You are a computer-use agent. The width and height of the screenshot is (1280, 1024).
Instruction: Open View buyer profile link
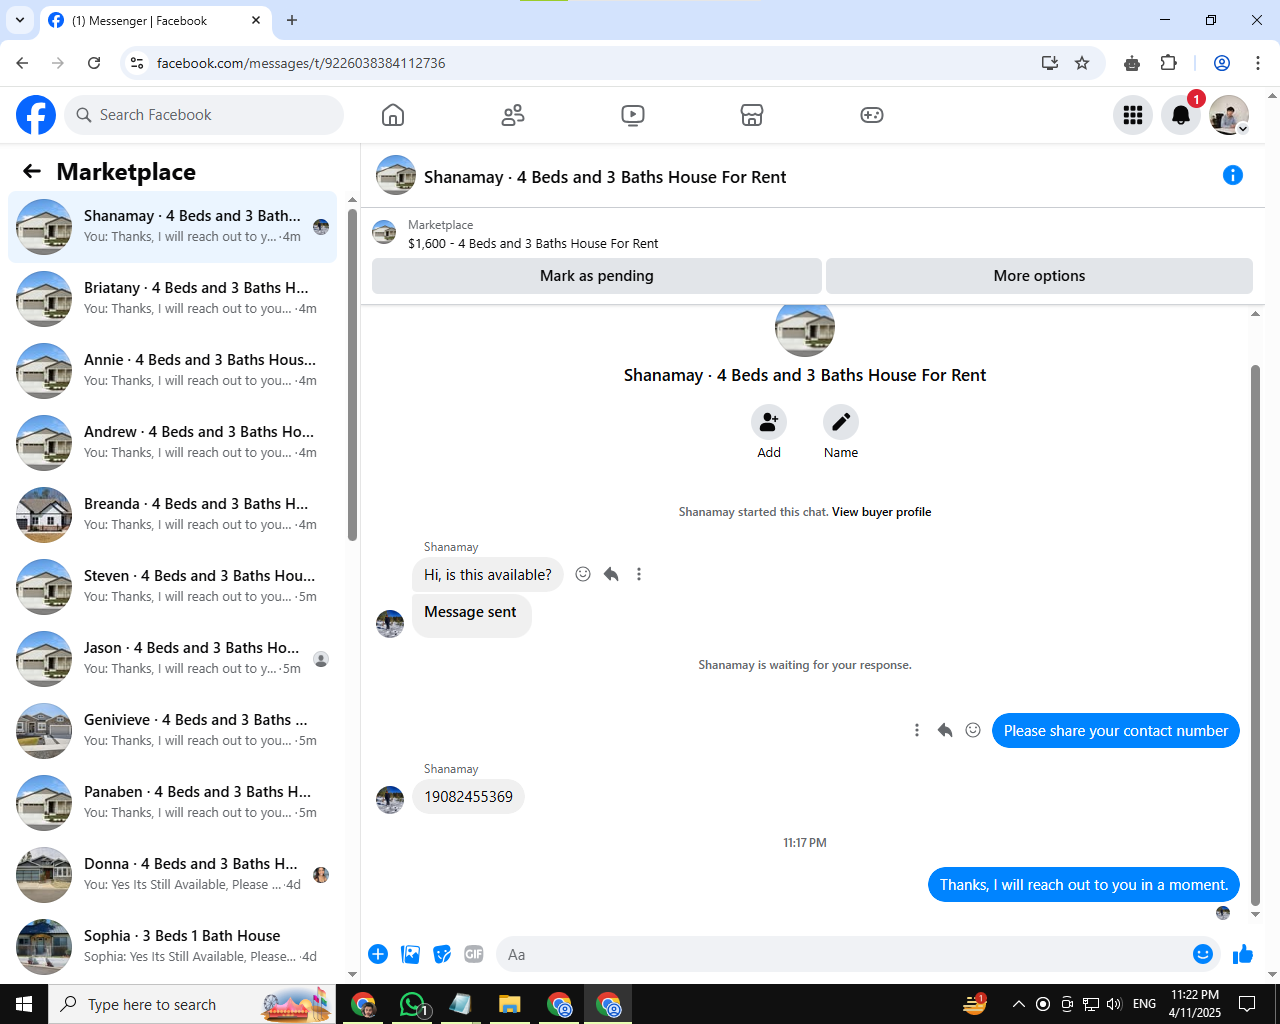(x=881, y=512)
